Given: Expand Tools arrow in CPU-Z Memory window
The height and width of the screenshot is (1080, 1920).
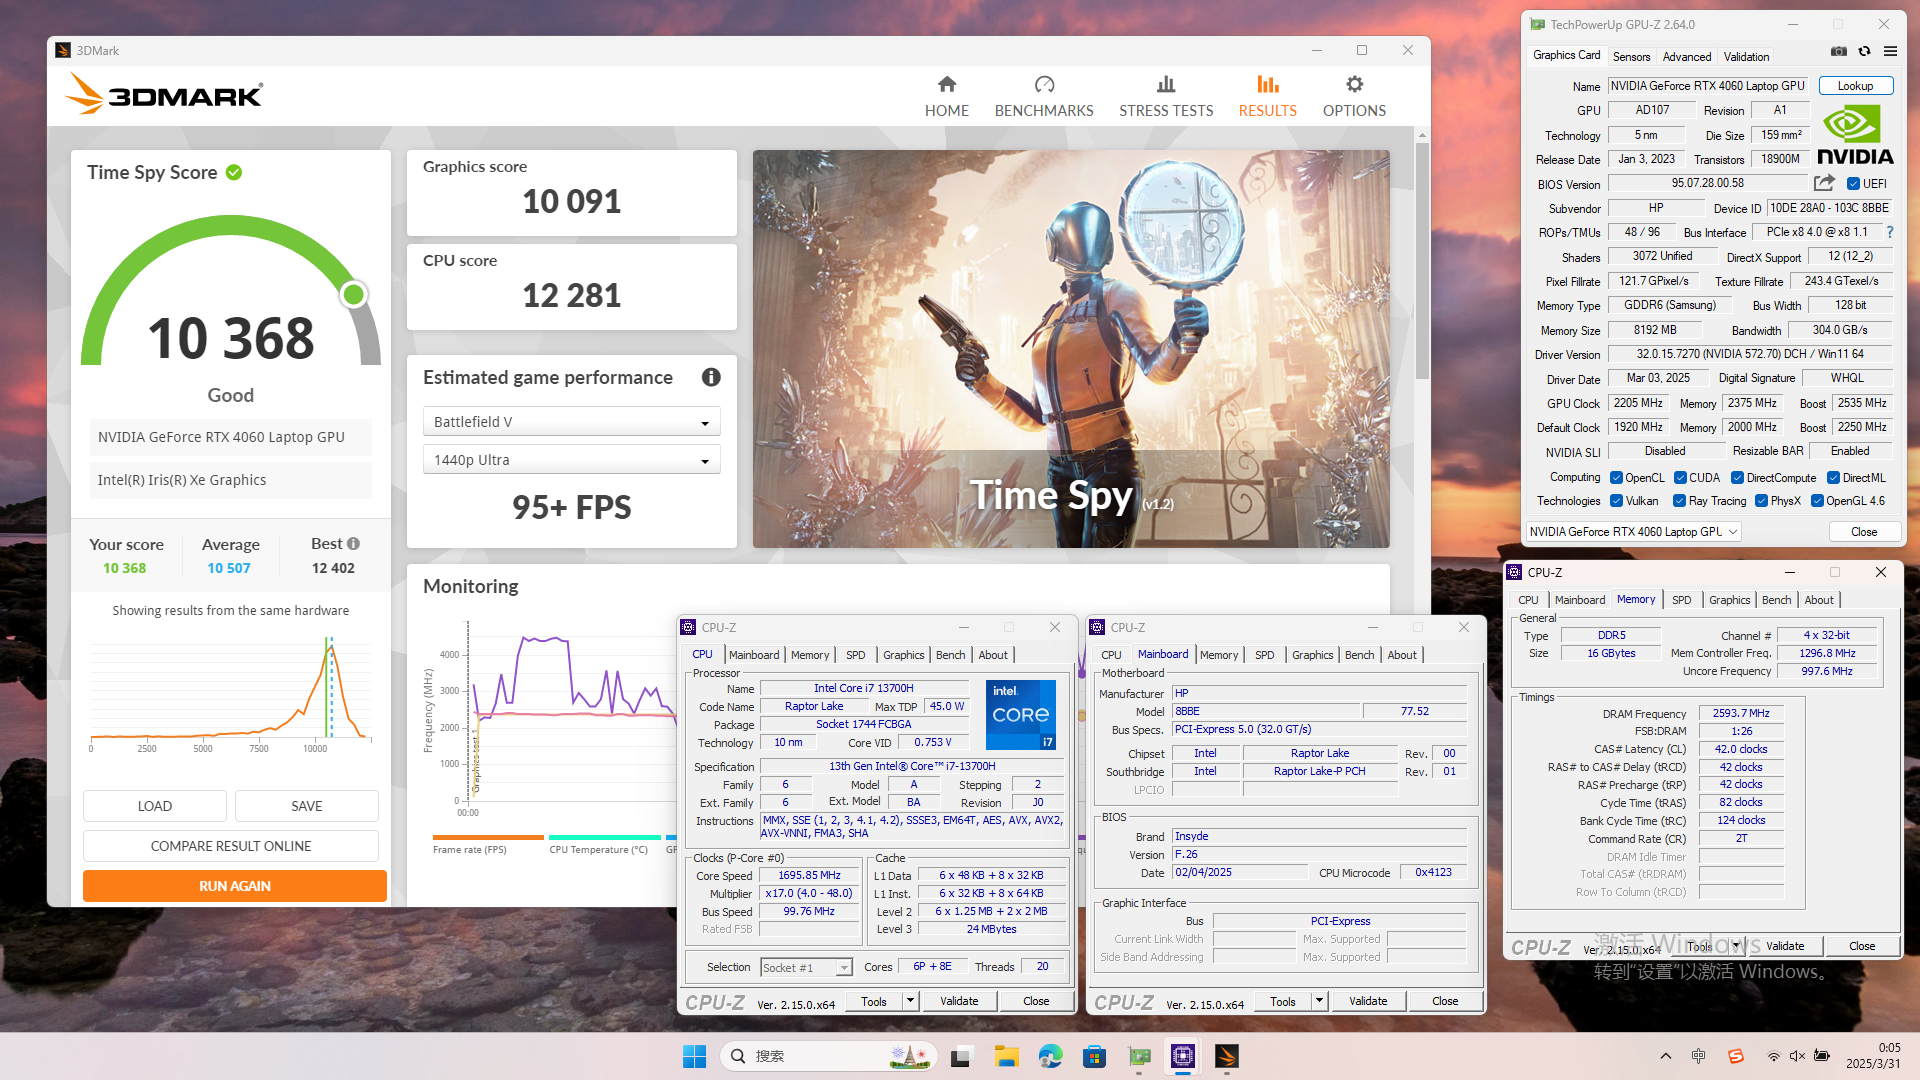Looking at the screenshot, I should (1736, 946).
